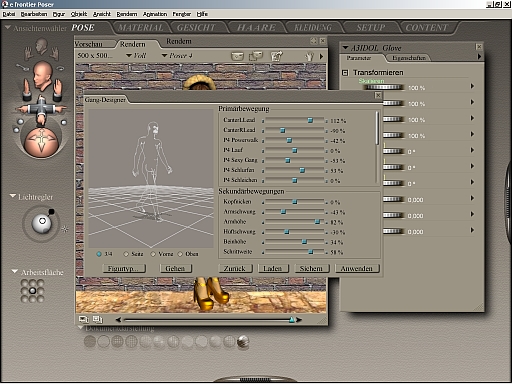This screenshot has height=384, width=512.
Task: Select the Seite view radio button
Action: coord(126,254)
